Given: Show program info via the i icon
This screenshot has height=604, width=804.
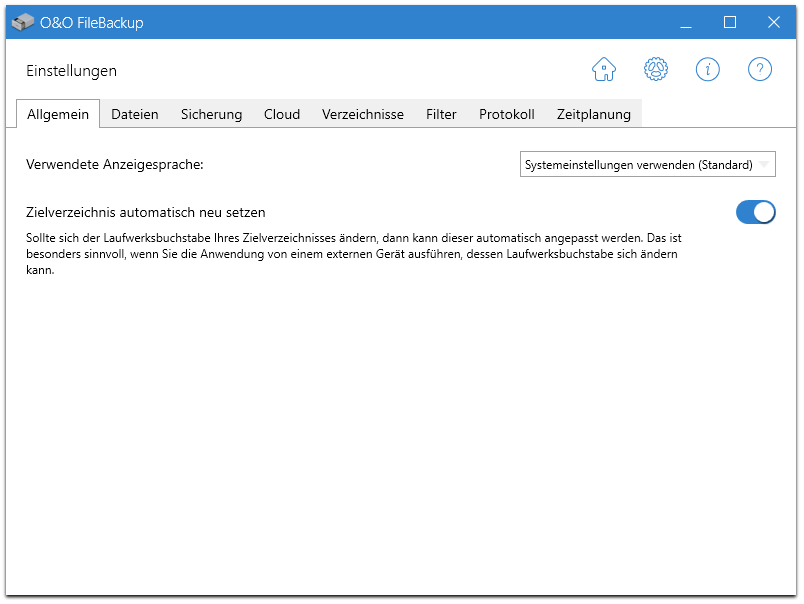Looking at the screenshot, I should [708, 69].
